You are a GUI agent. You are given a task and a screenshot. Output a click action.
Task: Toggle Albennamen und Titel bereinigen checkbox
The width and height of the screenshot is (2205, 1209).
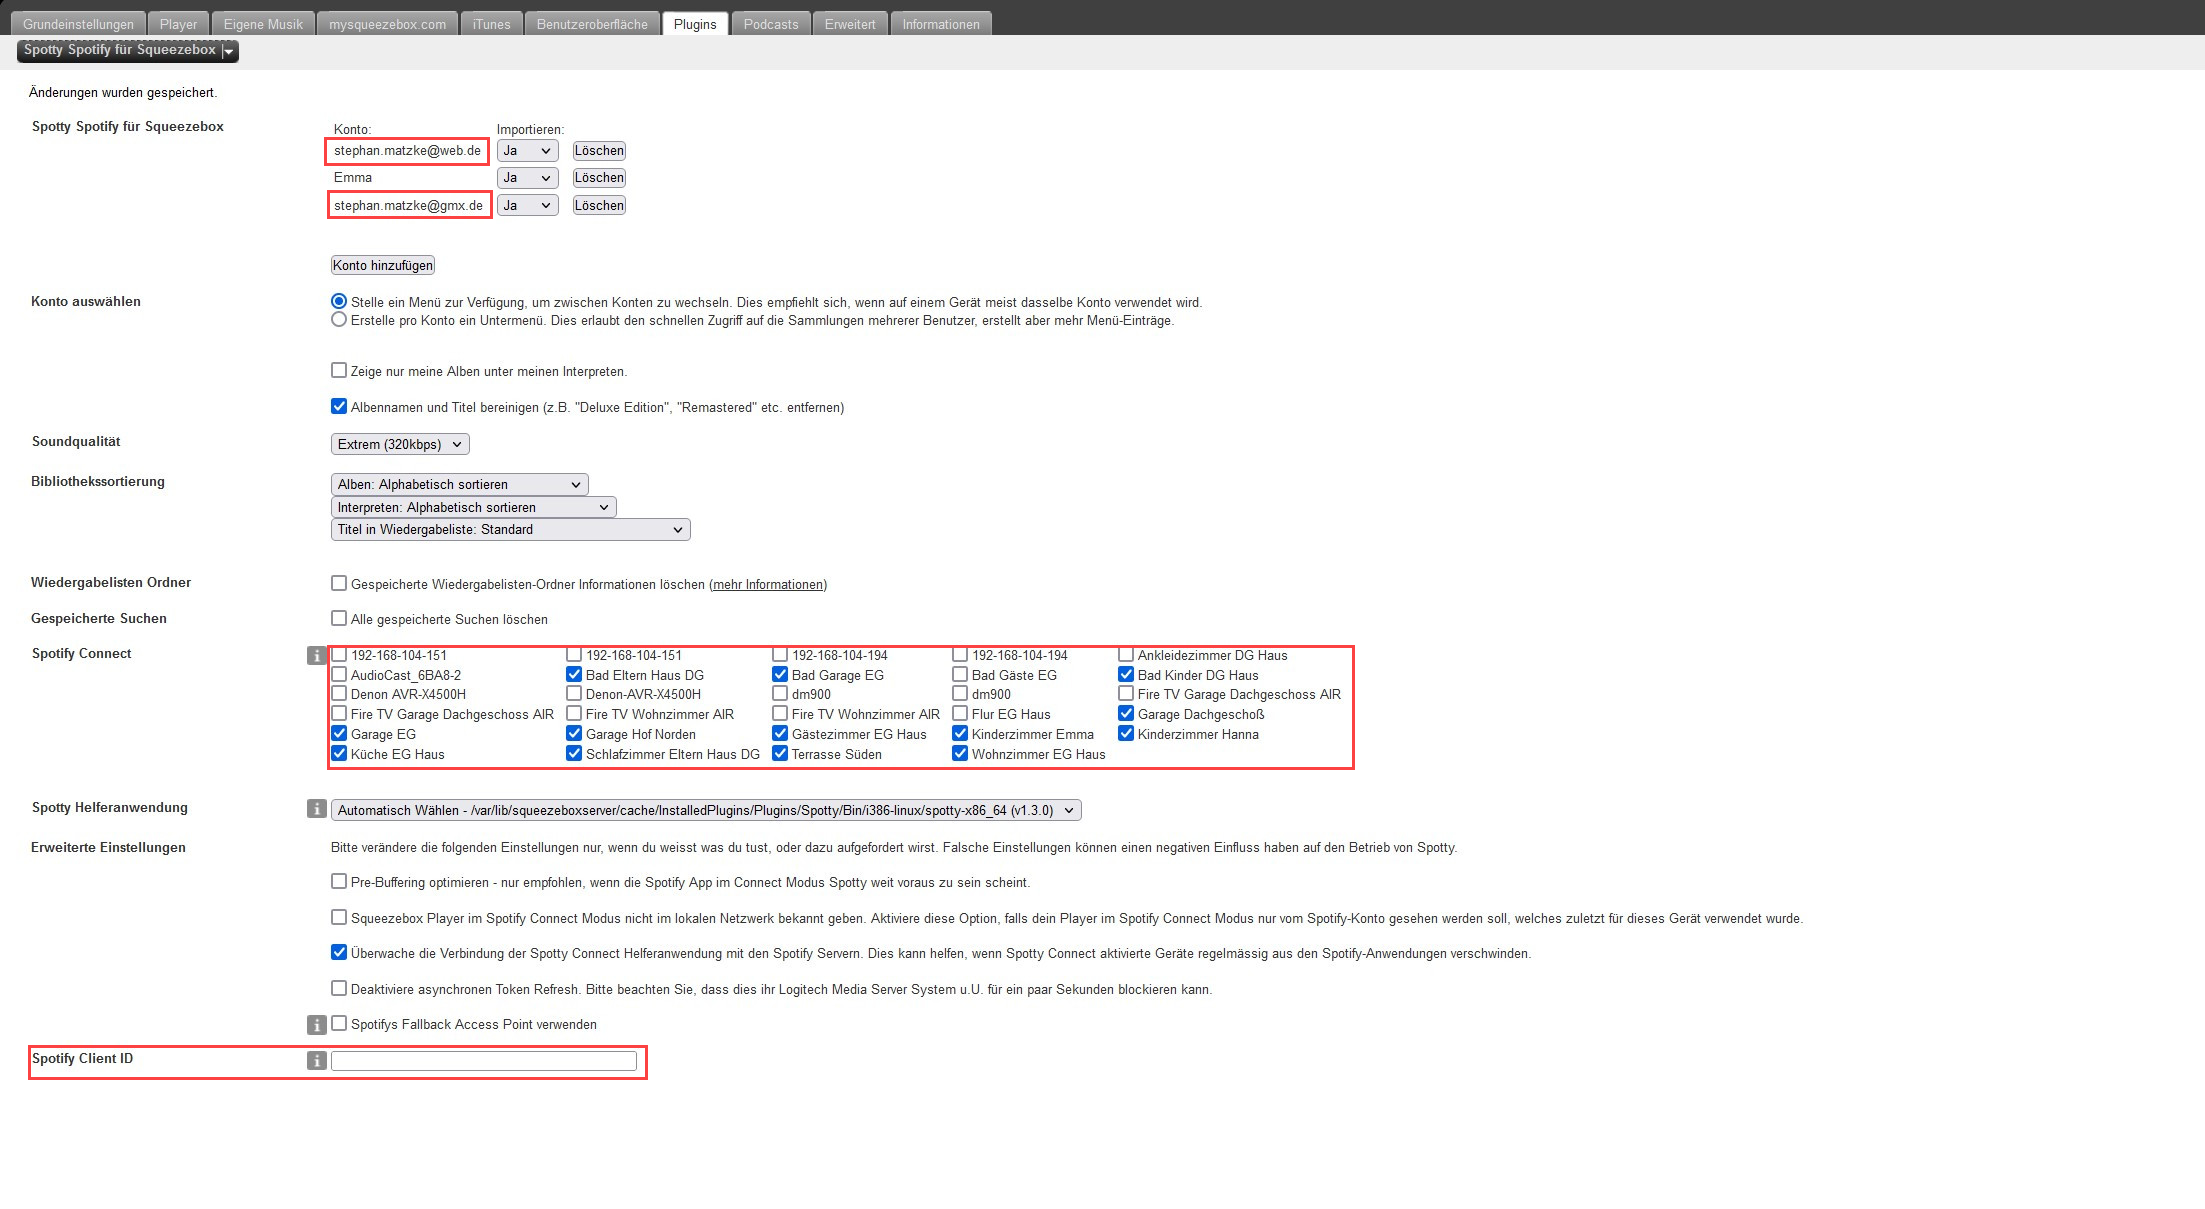339,406
